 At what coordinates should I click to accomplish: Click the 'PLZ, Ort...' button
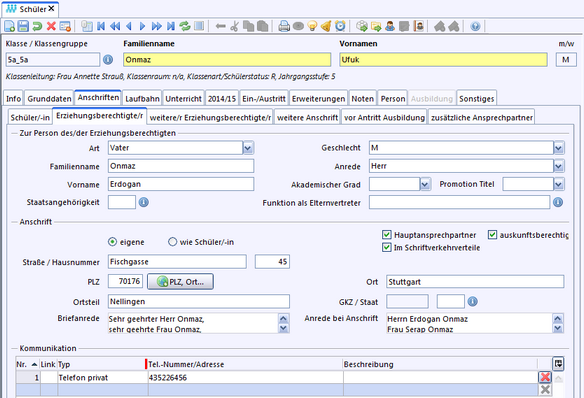pyautogui.click(x=180, y=282)
